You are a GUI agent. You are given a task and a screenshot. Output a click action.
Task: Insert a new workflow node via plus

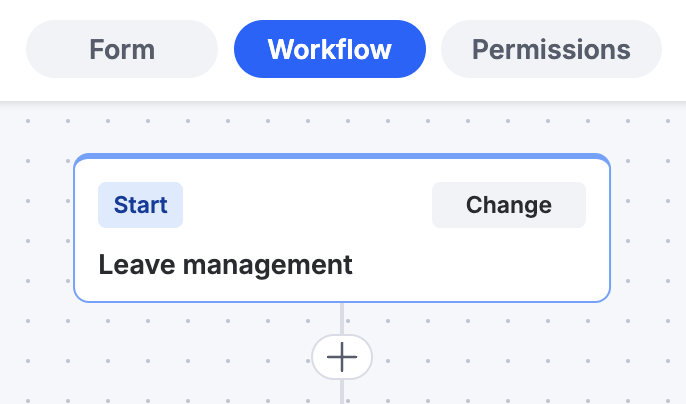[342, 357]
